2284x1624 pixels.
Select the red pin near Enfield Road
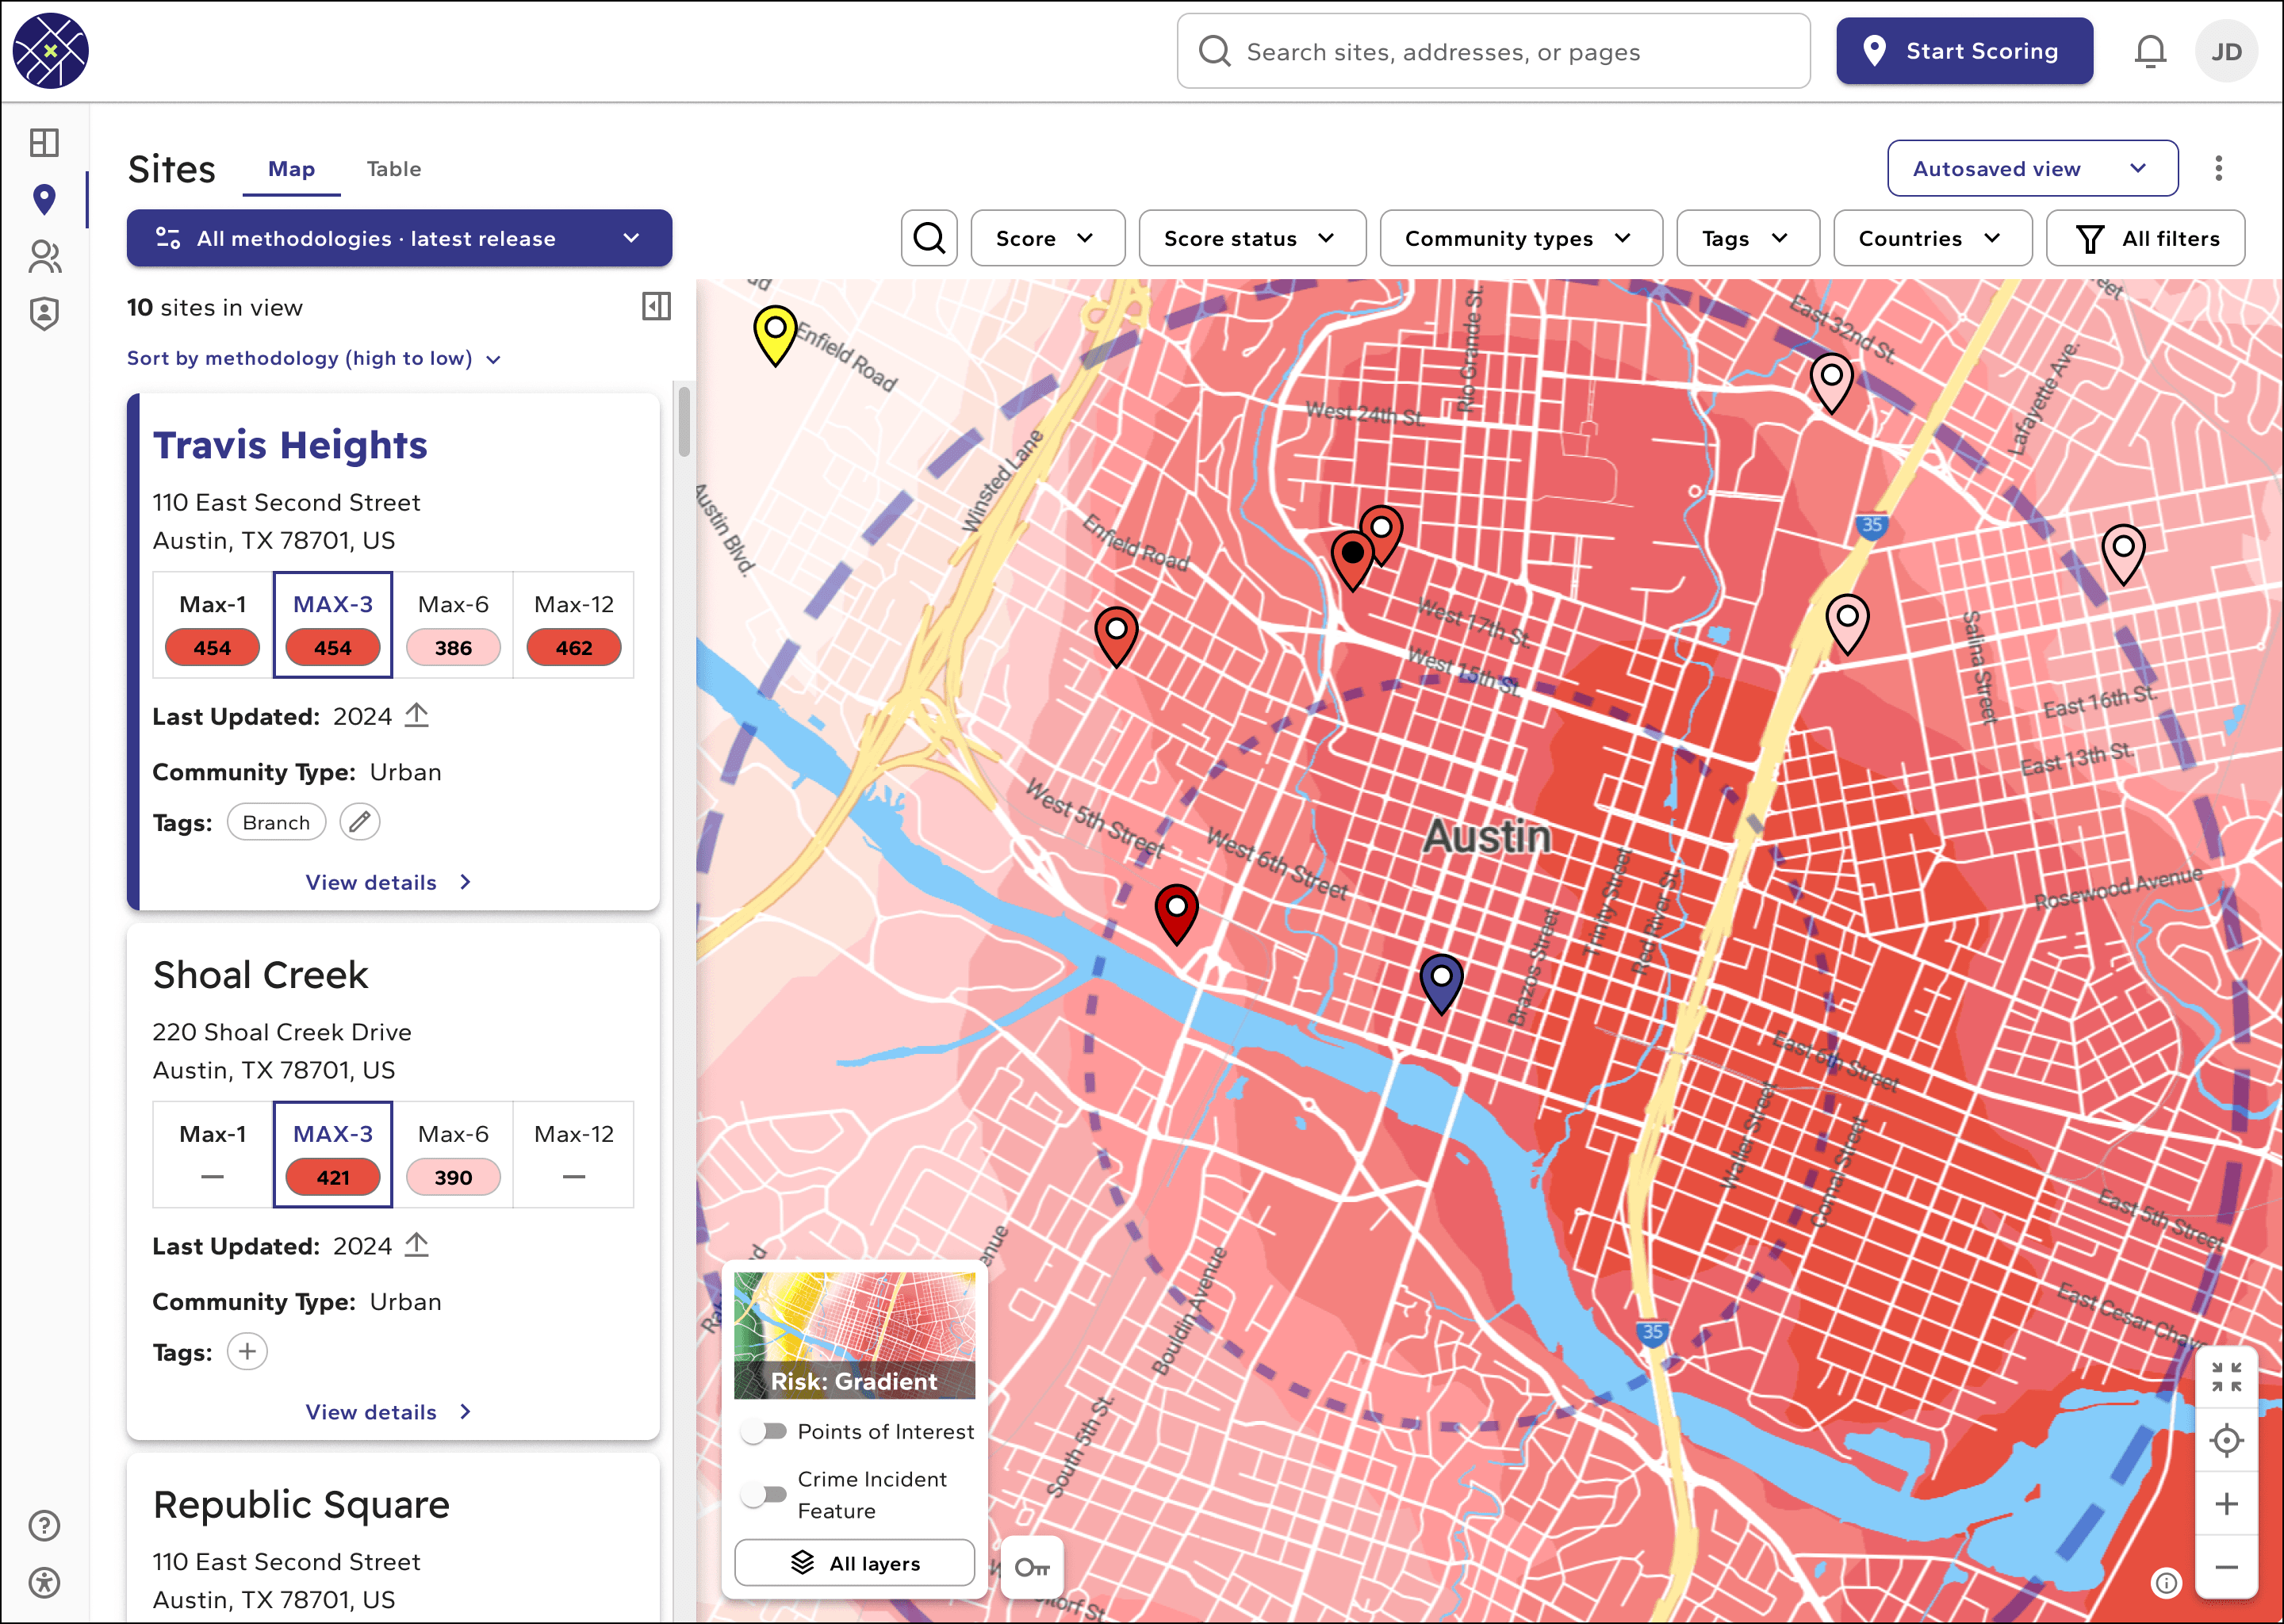click(1116, 636)
